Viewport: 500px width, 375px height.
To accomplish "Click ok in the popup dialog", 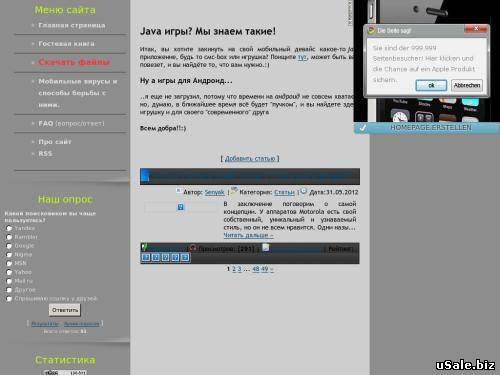I will coord(431,85).
